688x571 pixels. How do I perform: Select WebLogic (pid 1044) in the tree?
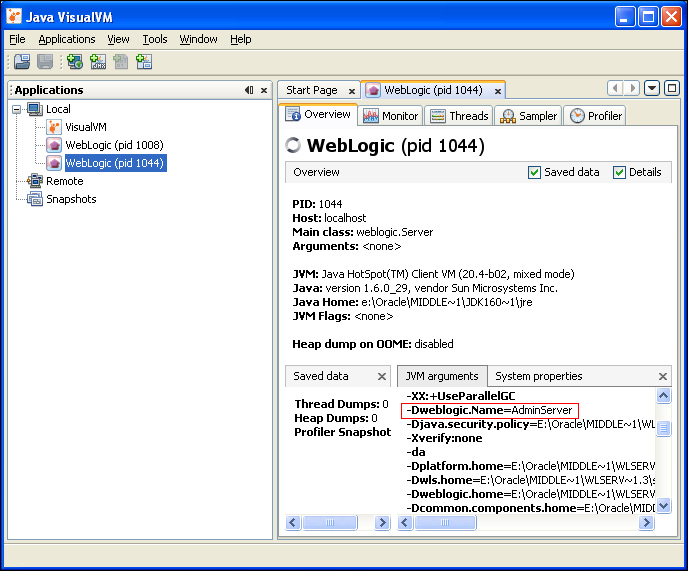115,163
